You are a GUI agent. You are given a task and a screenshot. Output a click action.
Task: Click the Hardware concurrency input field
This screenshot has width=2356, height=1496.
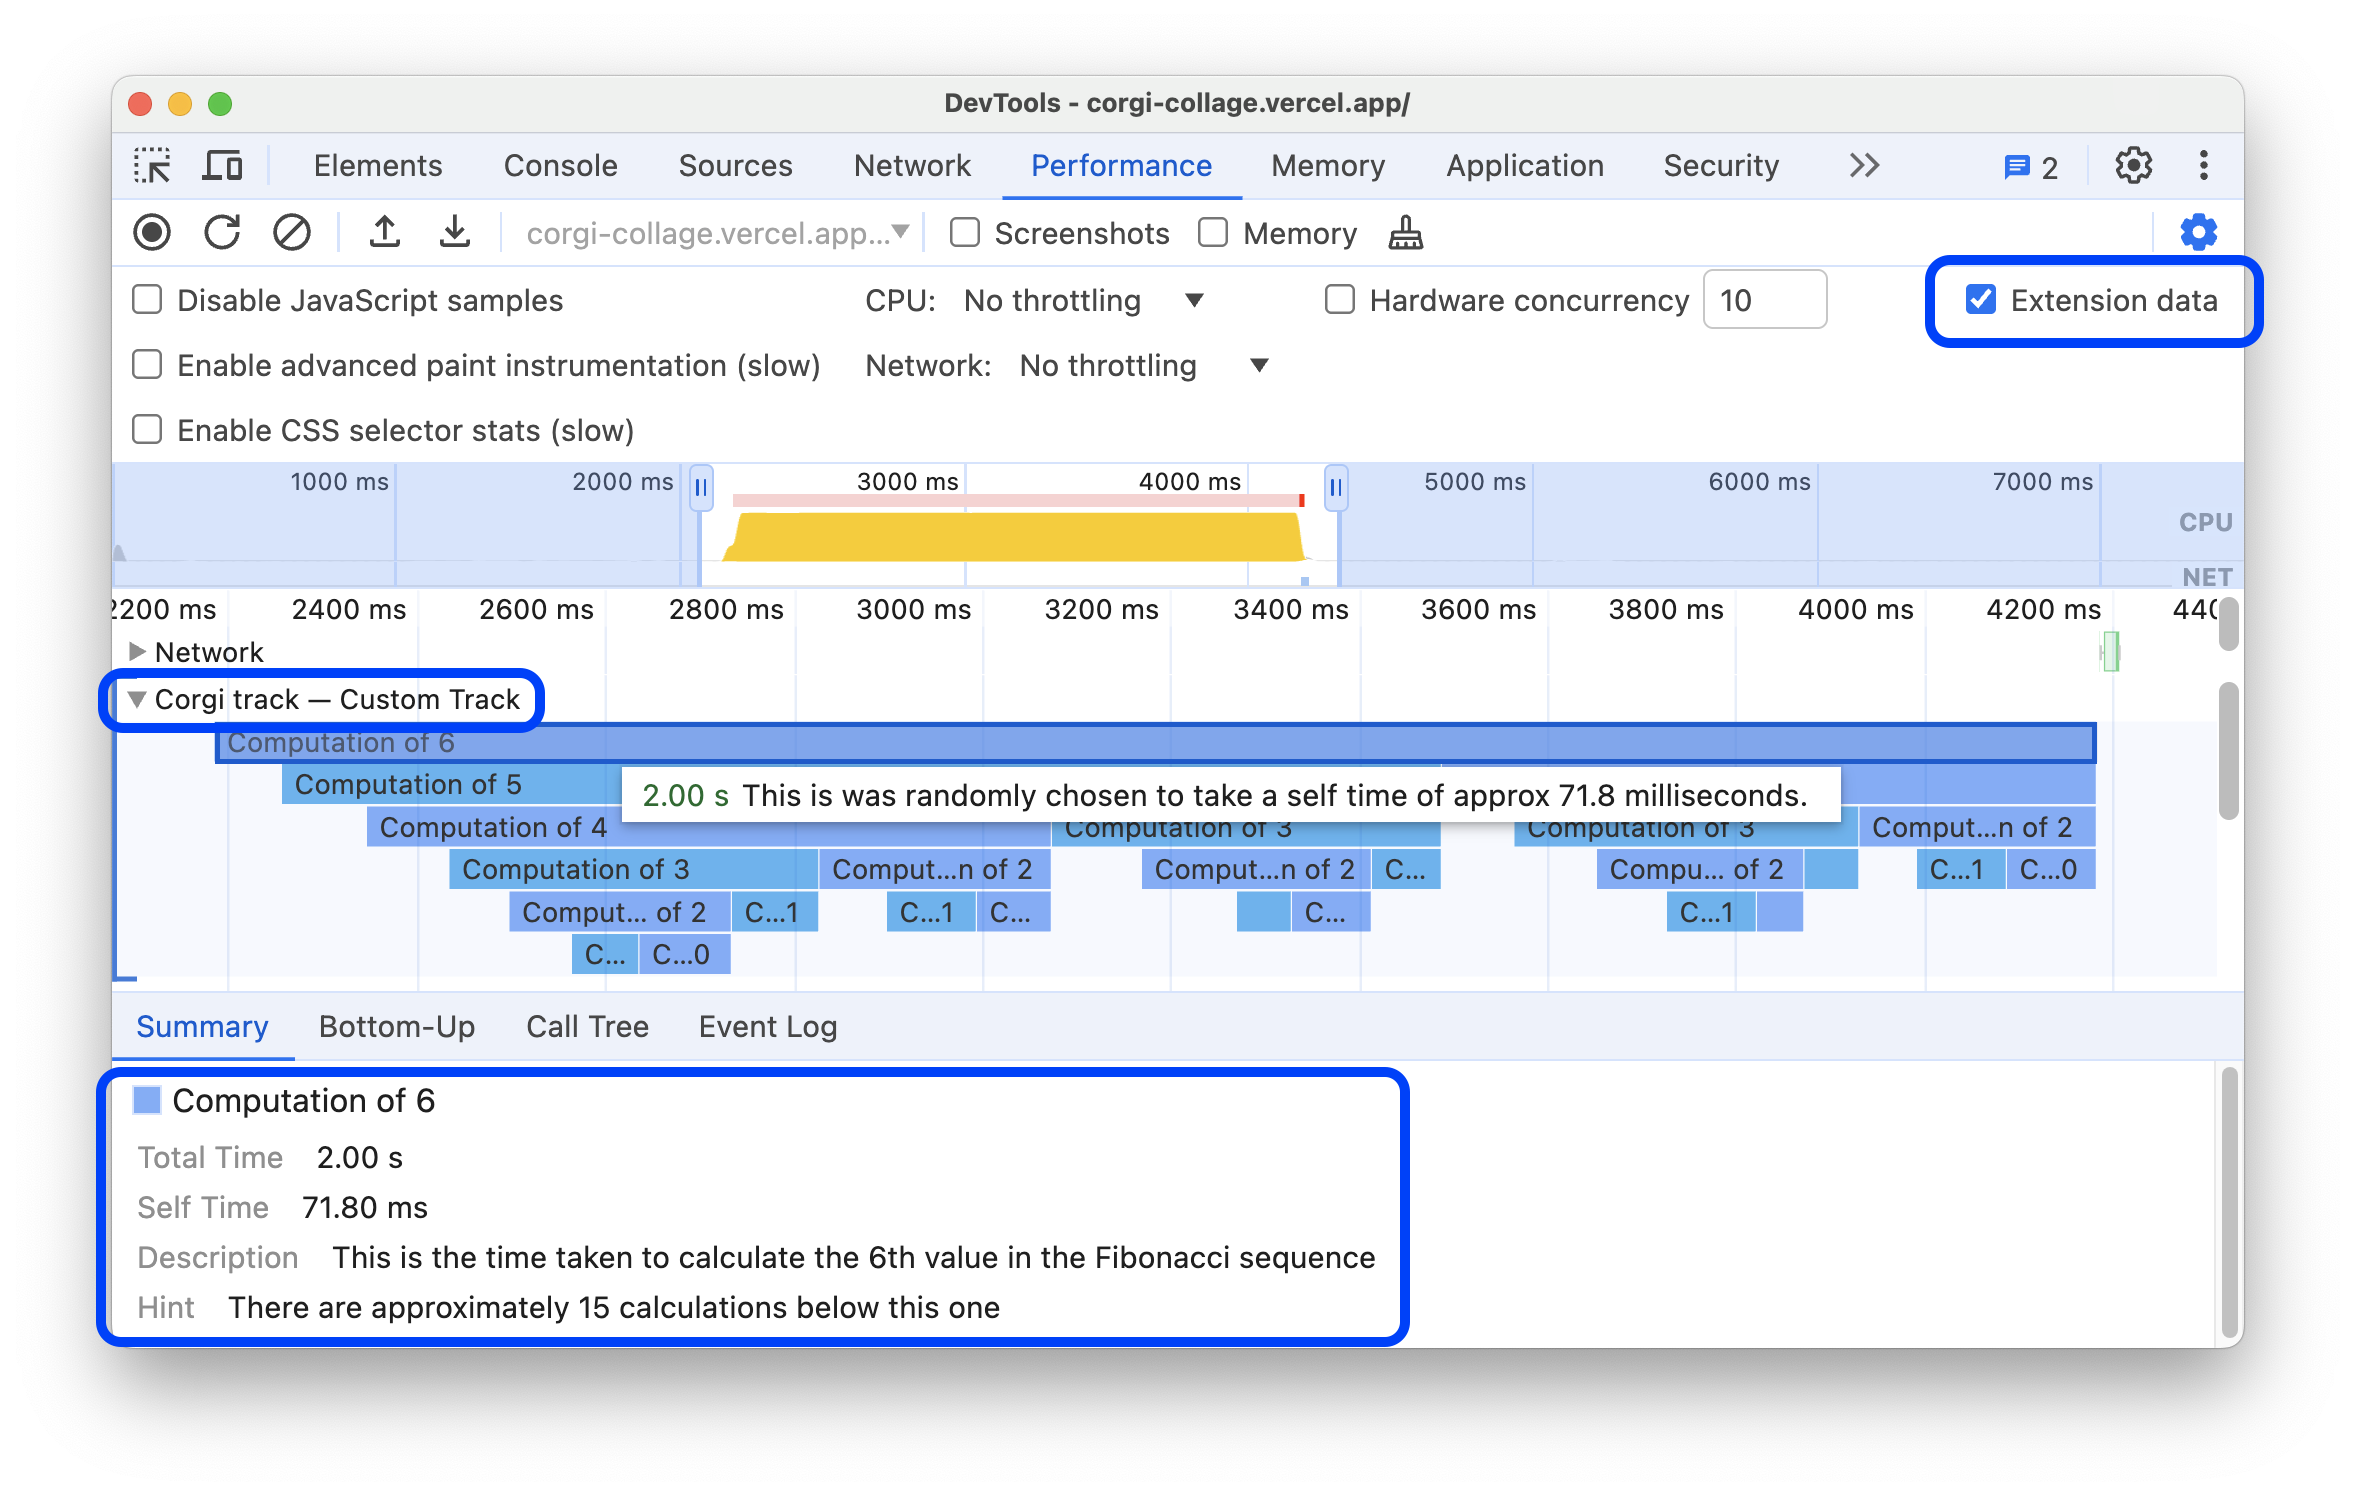point(1765,299)
